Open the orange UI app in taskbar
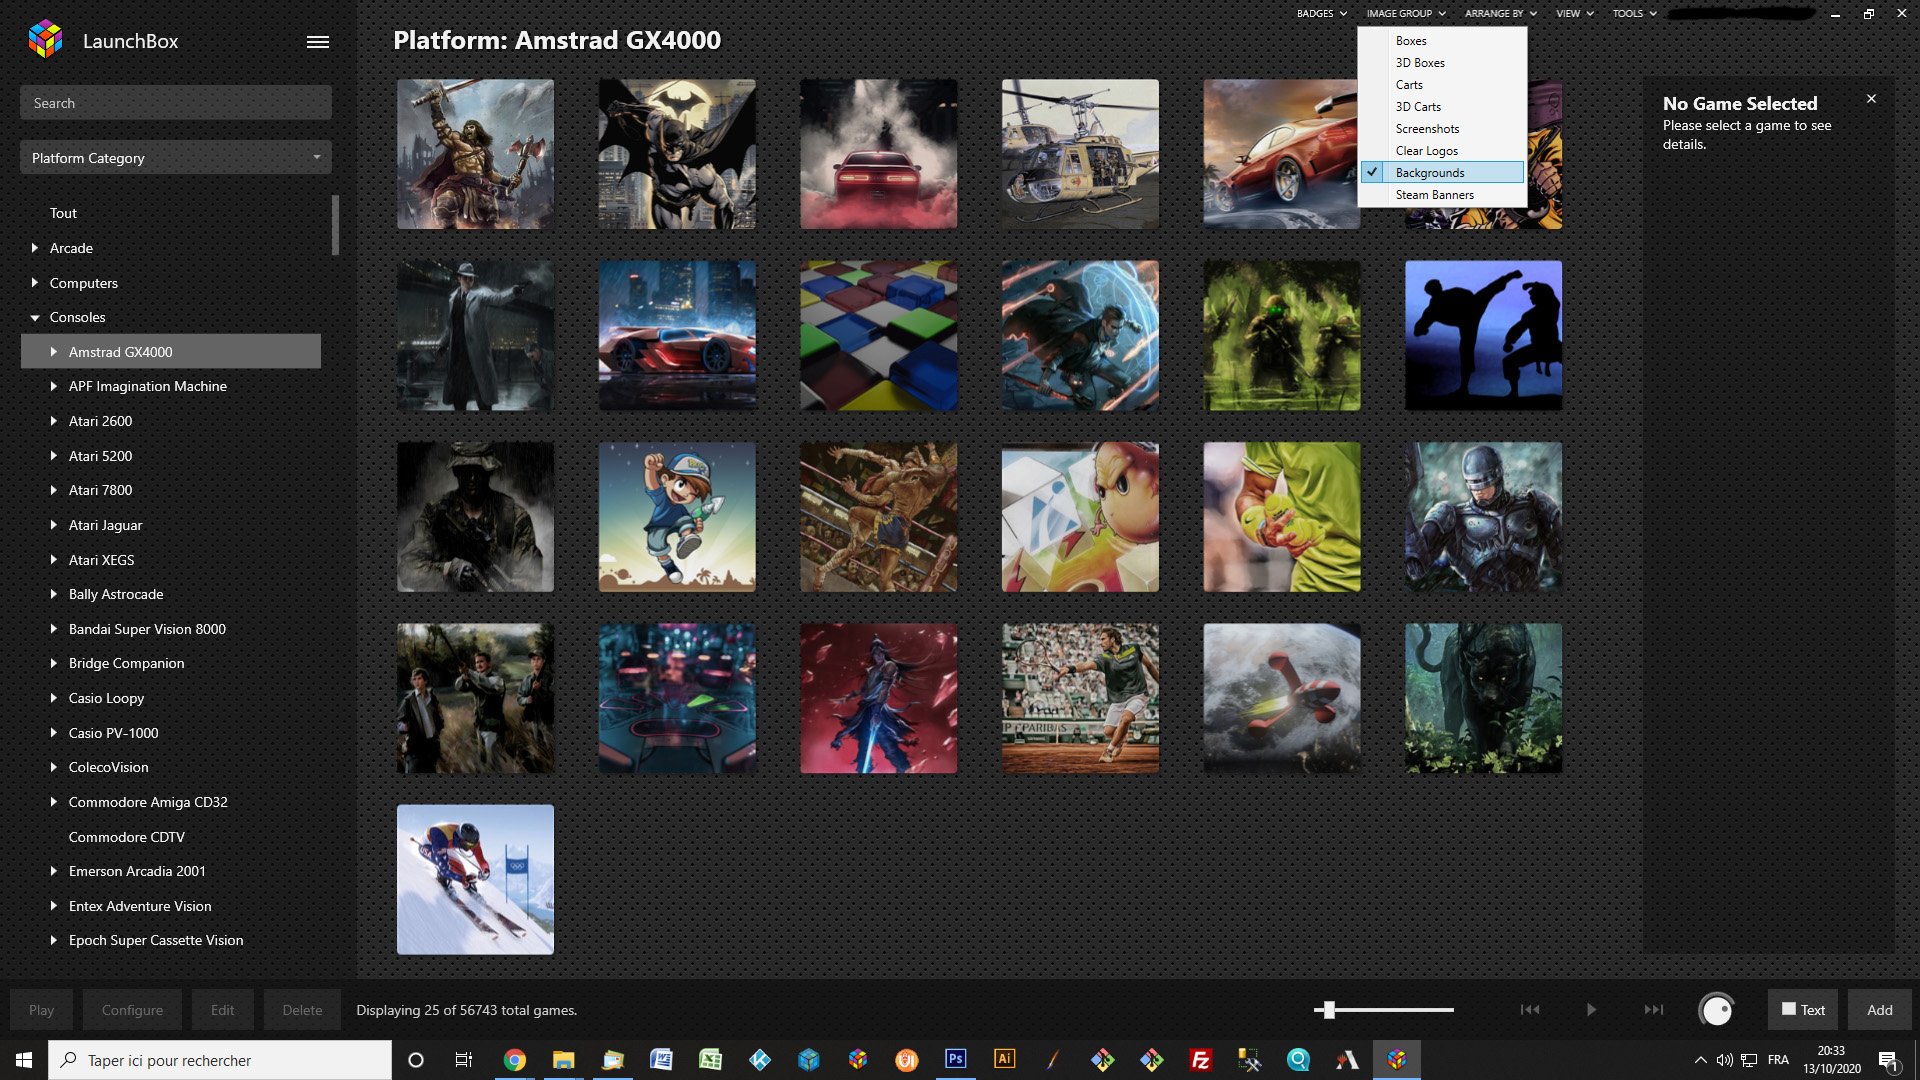Image resolution: width=1920 pixels, height=1080 pixels. (x=906, y=1060)
